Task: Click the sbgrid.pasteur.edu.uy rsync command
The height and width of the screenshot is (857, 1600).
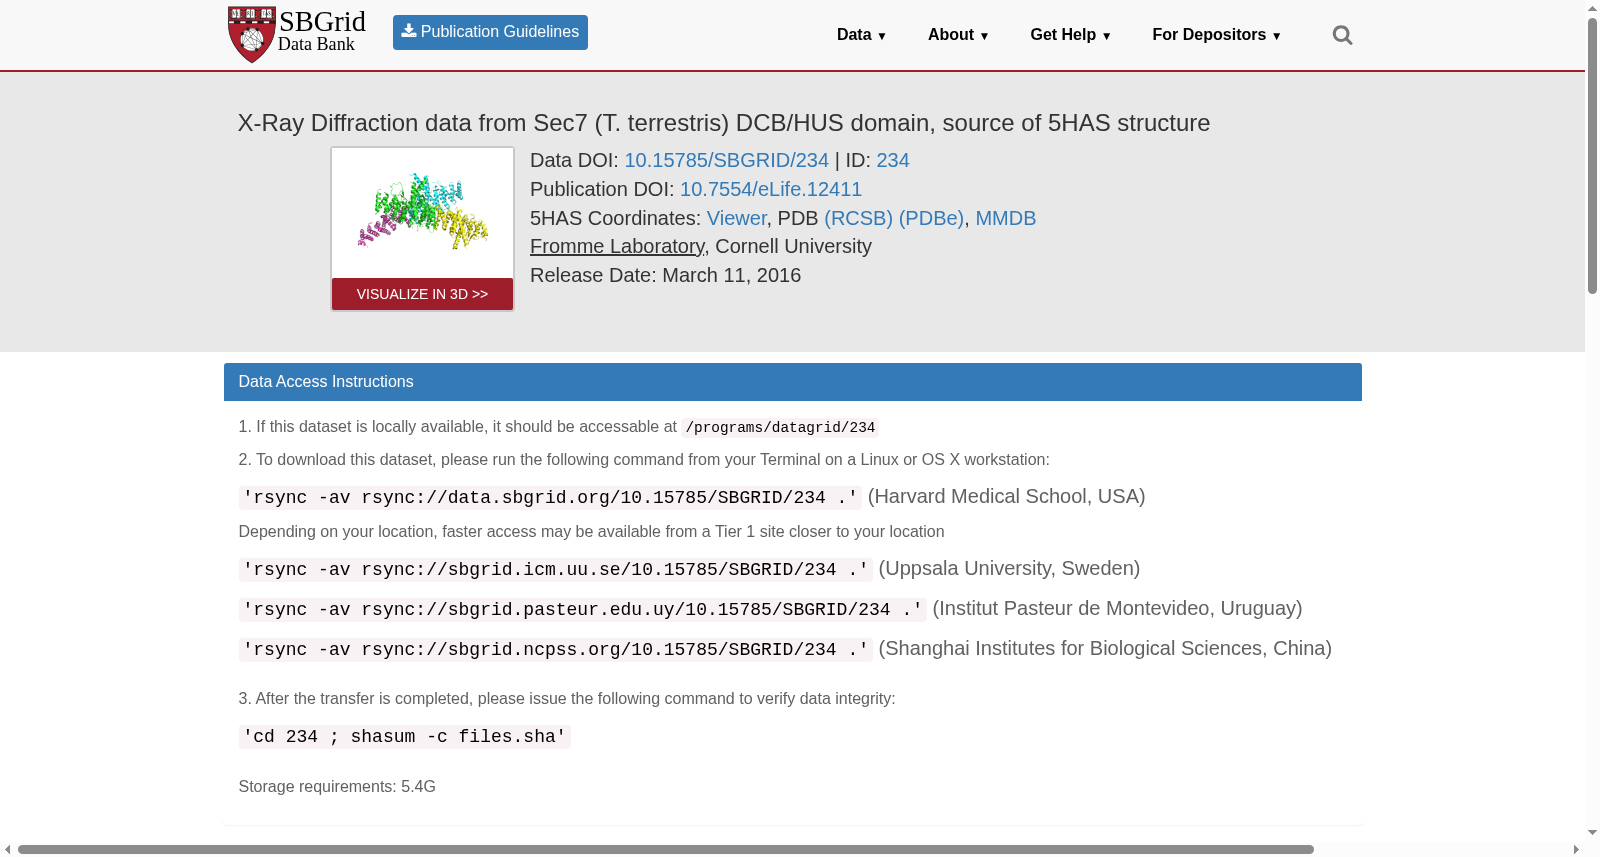Action: pyautogui.click(x=582, y=609)
